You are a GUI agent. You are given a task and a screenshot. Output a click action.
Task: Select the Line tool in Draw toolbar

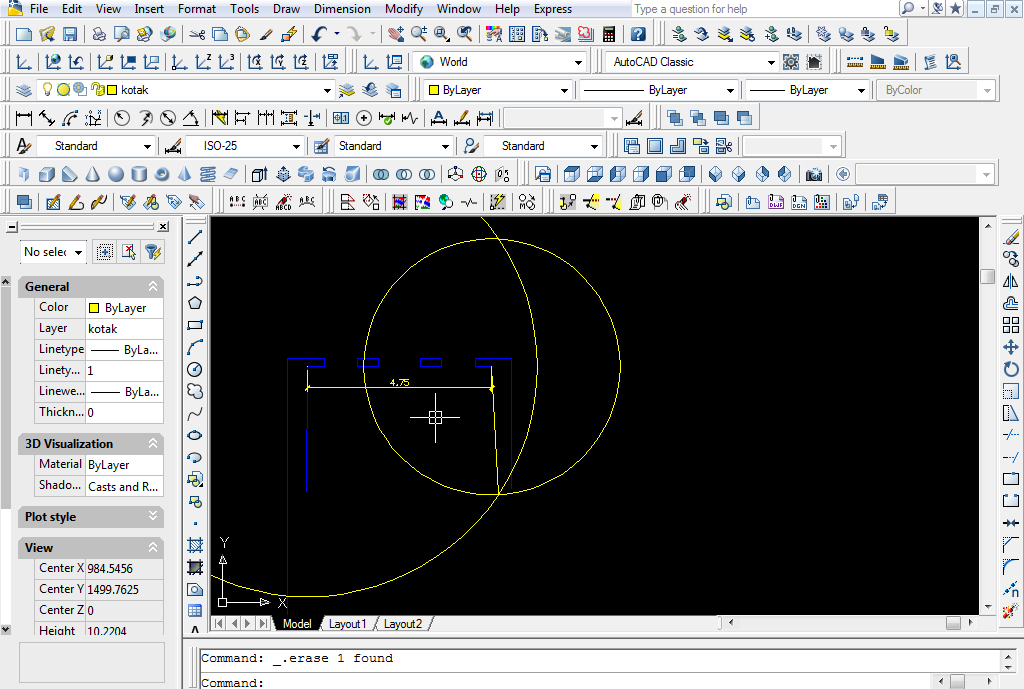tap(195, 237)
